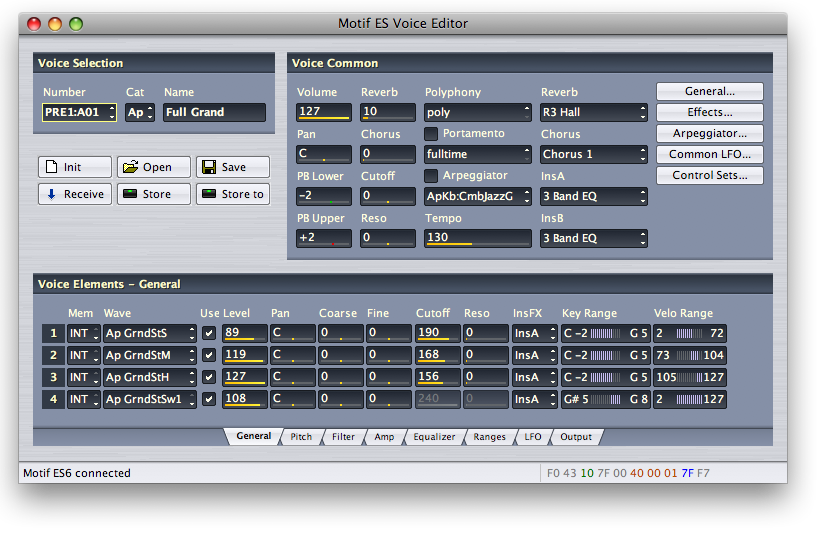Click the Volume 127 slider field
827x538 pixels.
pyautogui.click(x=324, y=113)
